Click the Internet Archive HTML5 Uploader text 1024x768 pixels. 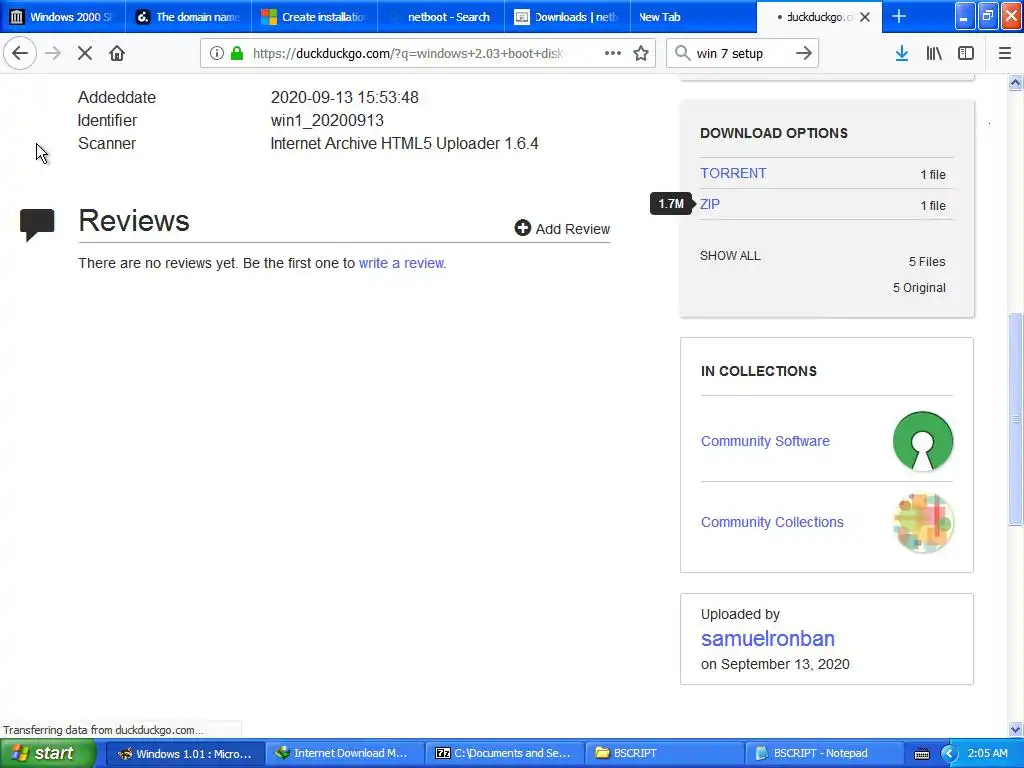404,143
